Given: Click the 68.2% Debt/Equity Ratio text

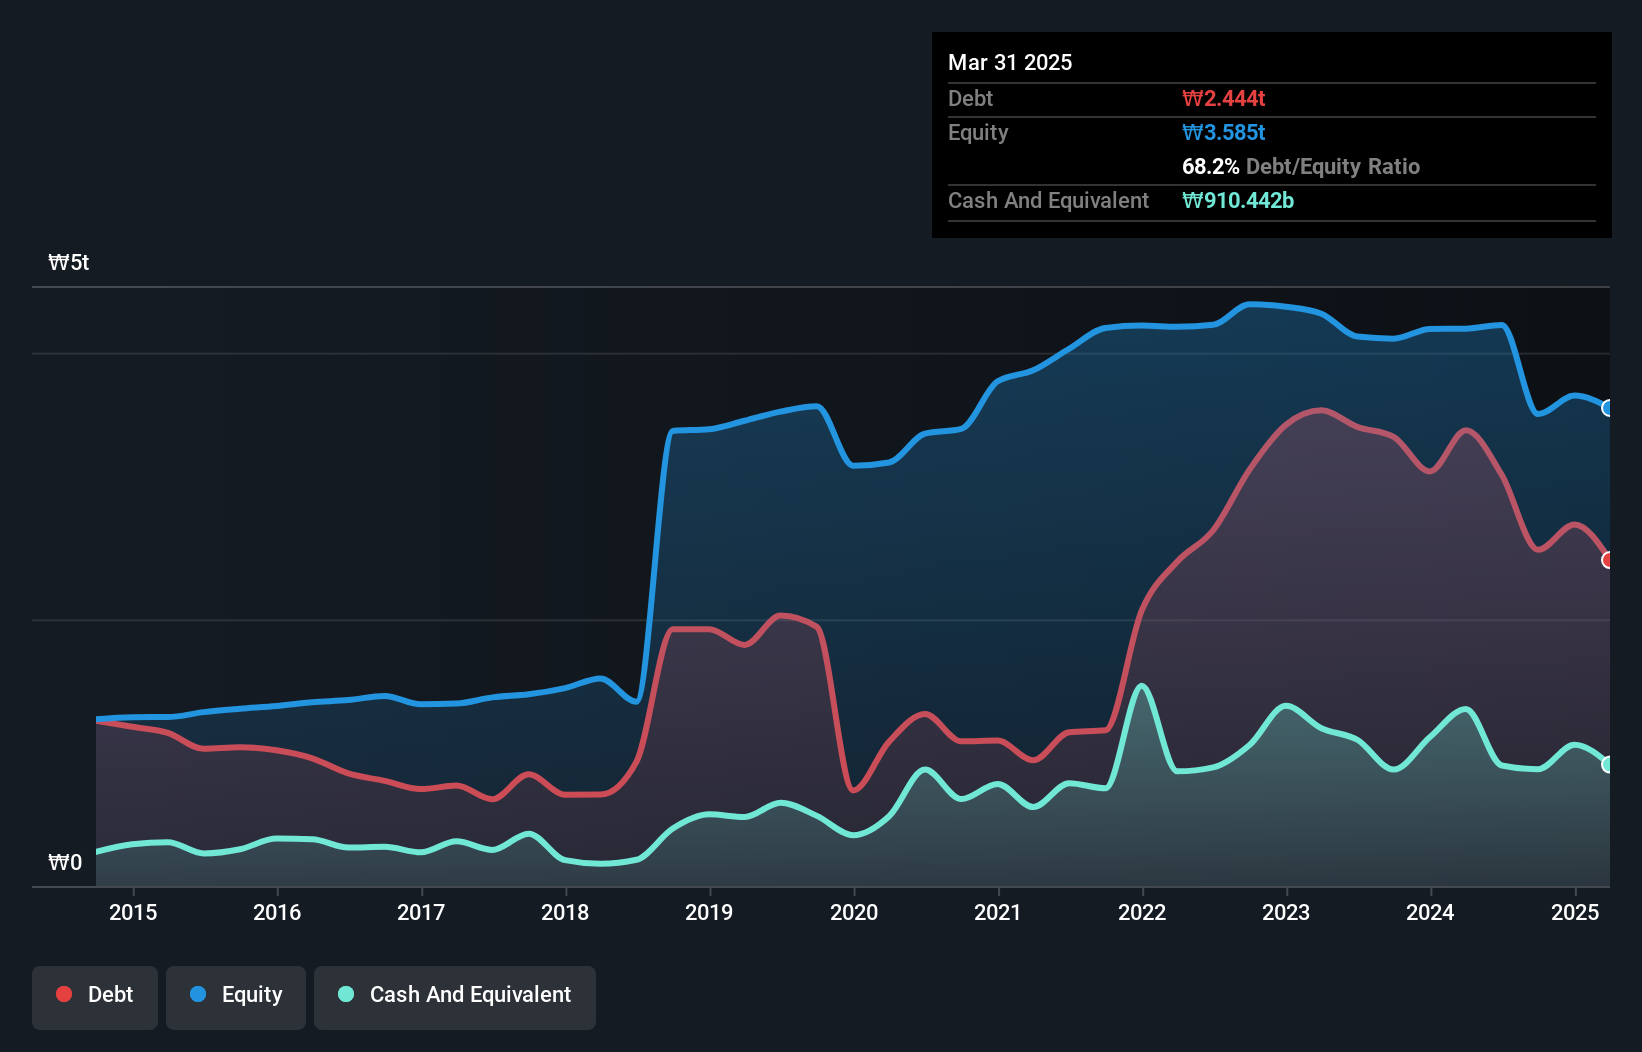Looking at the screenshot, I should 1300,166.
